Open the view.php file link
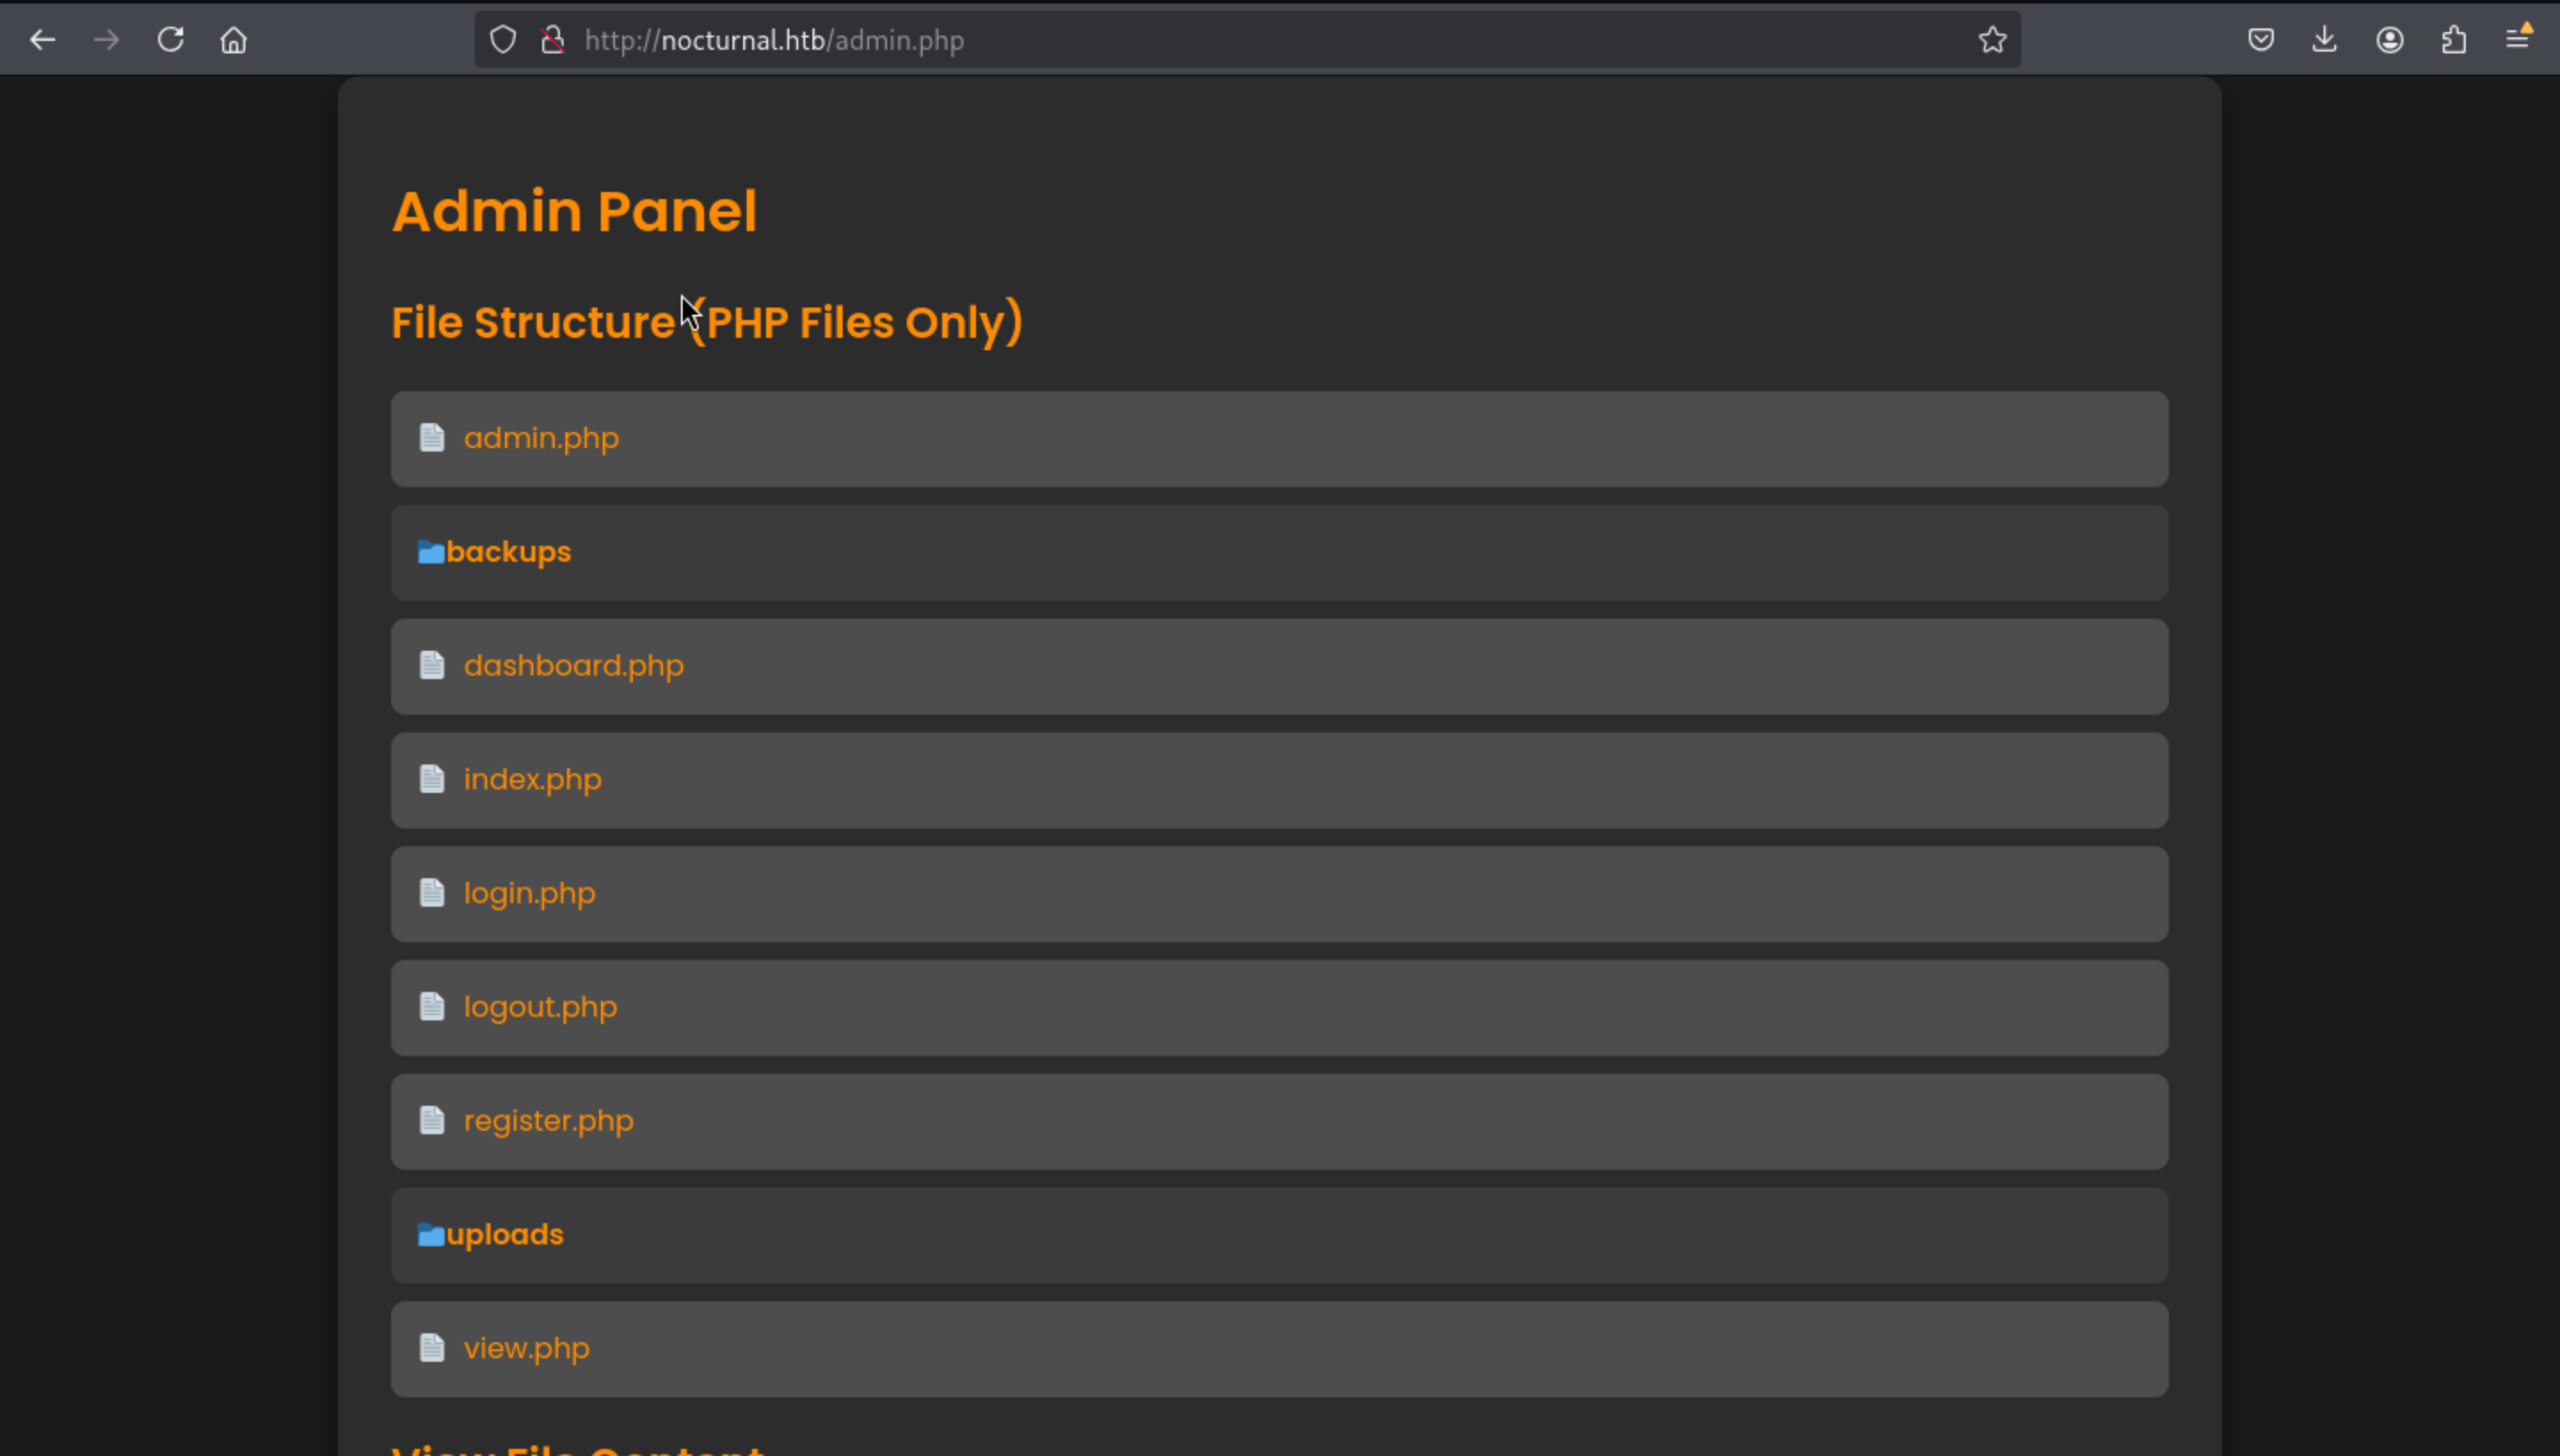 [x=526, y=1349]
